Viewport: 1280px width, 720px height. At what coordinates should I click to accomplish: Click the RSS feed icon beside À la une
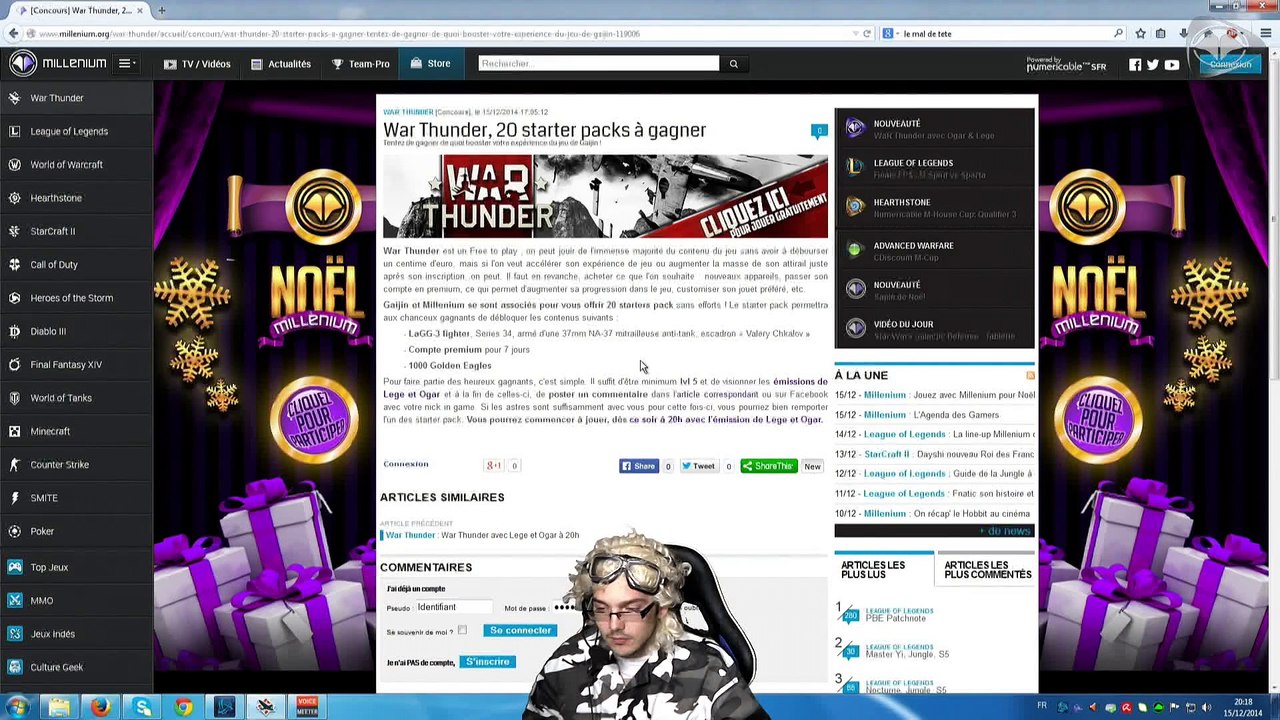1030,375
